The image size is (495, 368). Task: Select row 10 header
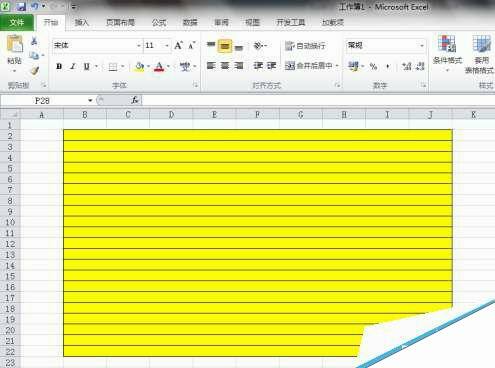pos(10,222)
